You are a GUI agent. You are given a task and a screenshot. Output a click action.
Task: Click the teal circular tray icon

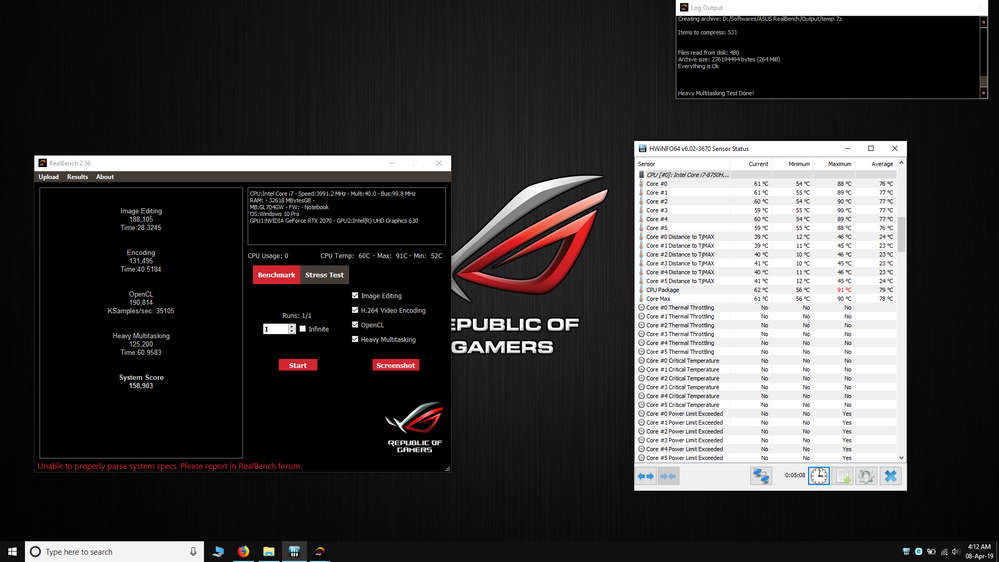point(919,552)
